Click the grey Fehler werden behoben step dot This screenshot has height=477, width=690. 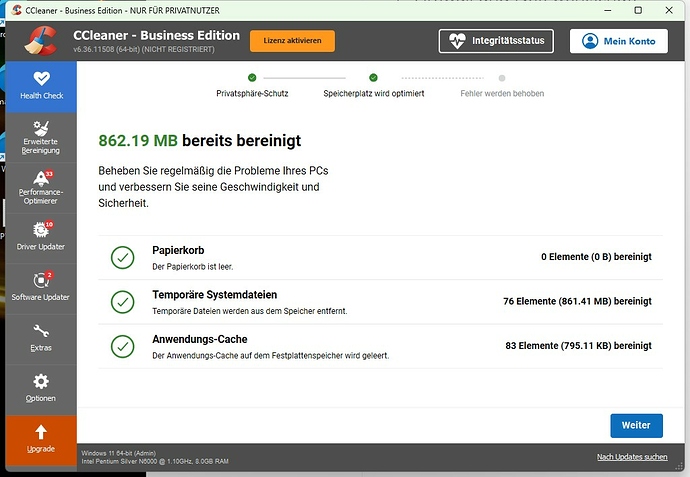click(x=502, y=78)
